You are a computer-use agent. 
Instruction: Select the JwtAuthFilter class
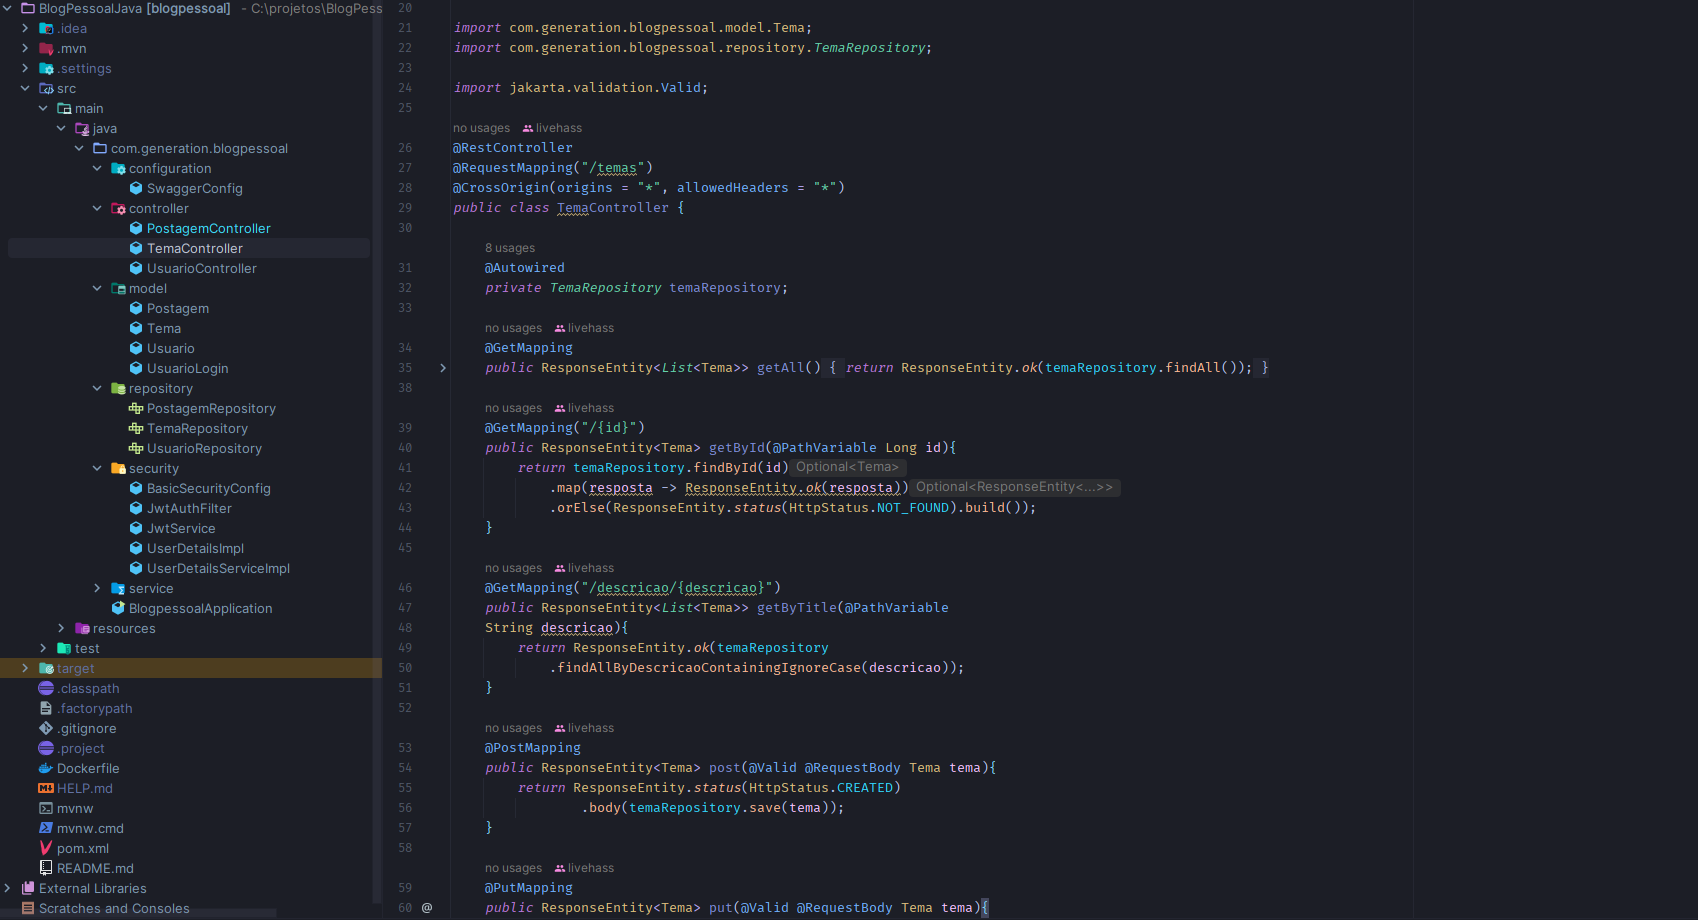[190, 508]
